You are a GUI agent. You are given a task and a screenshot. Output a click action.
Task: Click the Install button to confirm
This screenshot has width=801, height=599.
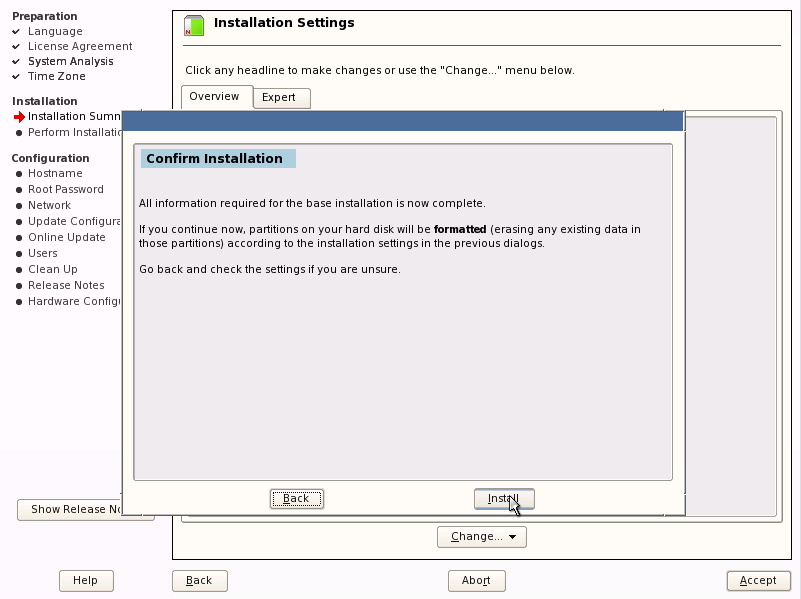(503, 498)
